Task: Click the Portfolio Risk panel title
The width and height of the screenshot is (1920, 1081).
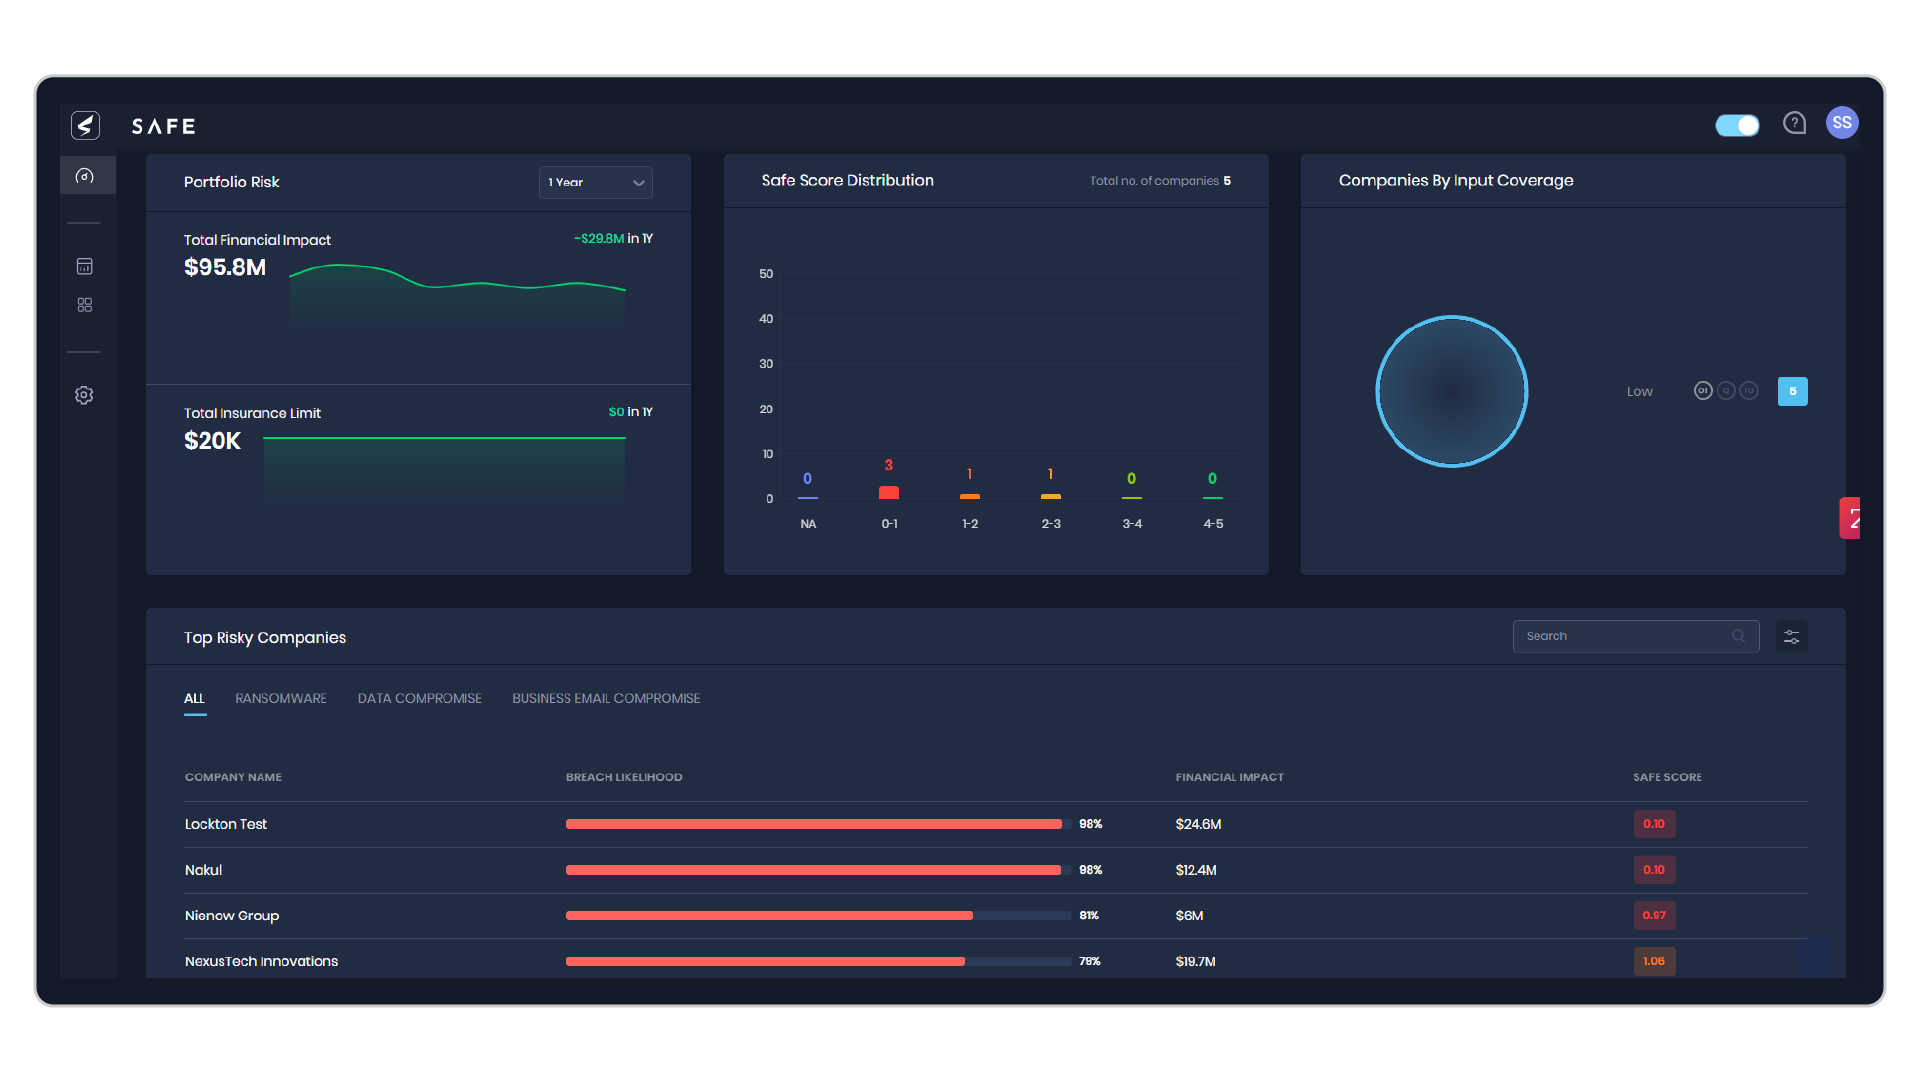Action: [x=231, y=182]
